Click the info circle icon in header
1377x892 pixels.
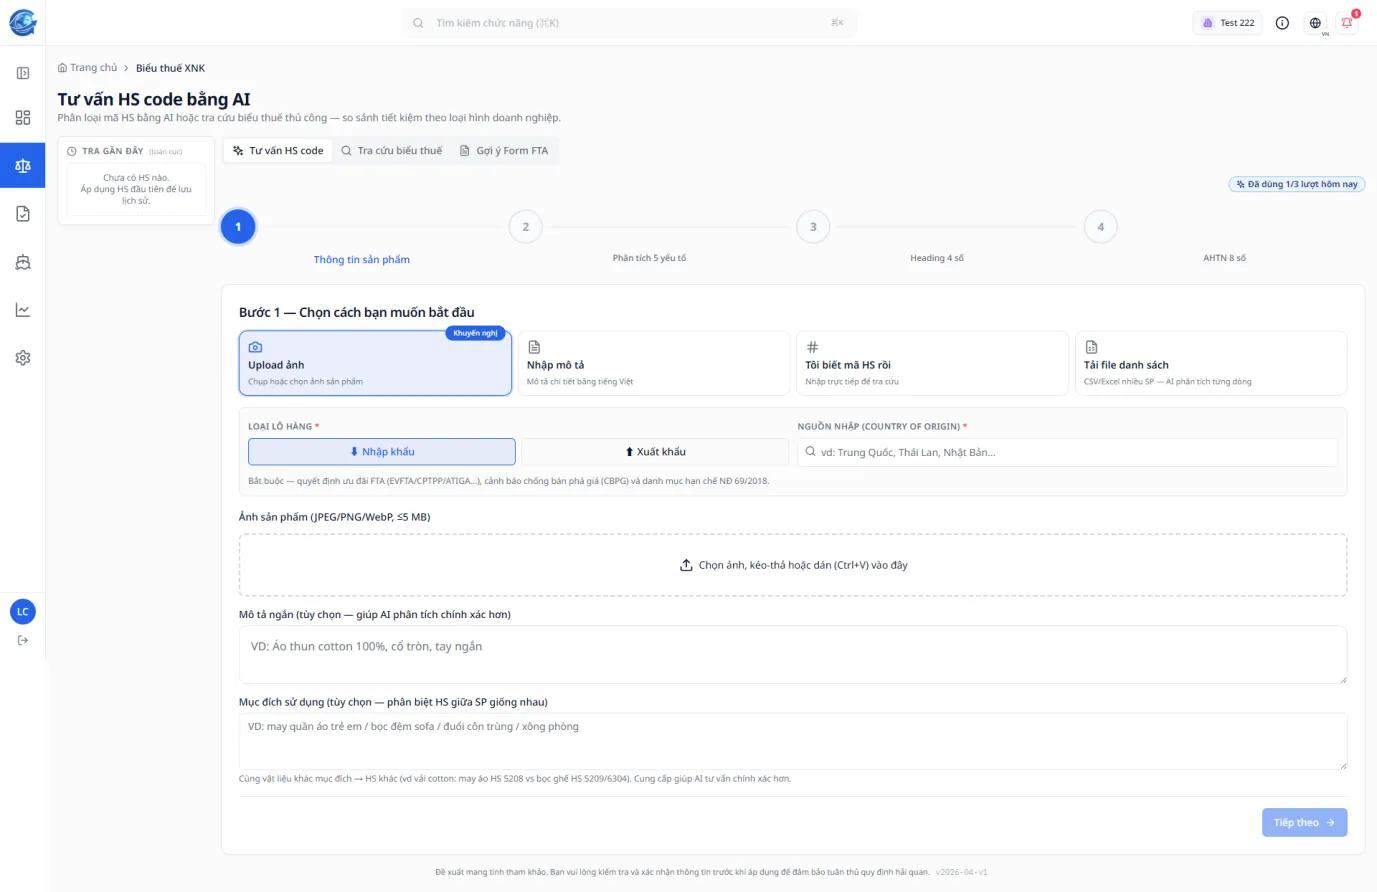[x=1282, y=23]
